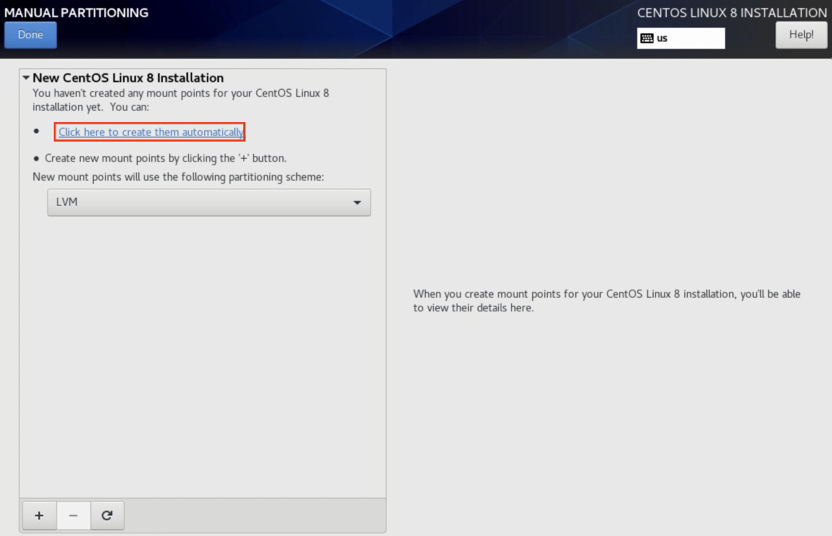Click the CENTOS LINUX 8 INSTALLATION heading
The width and height of the screenshot is (832, 536).
(732, 13)
